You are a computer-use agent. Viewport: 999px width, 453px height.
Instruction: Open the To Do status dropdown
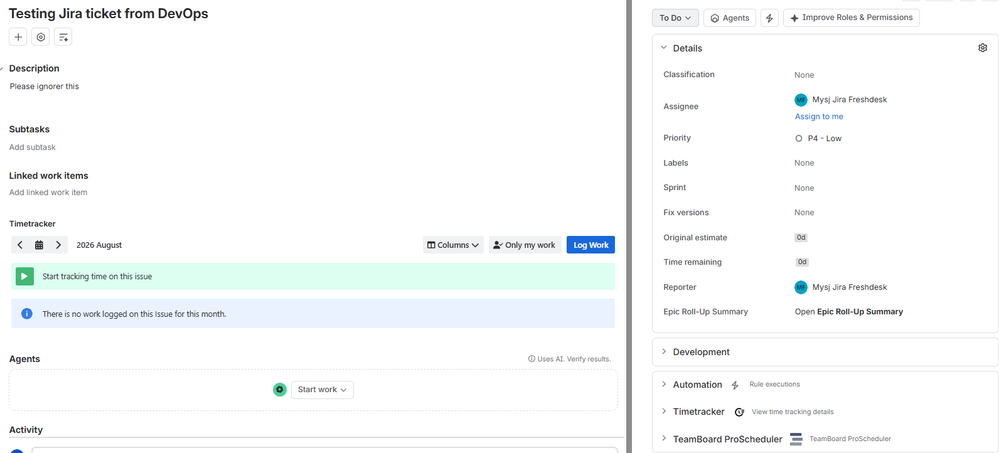[x=675, y=18]
